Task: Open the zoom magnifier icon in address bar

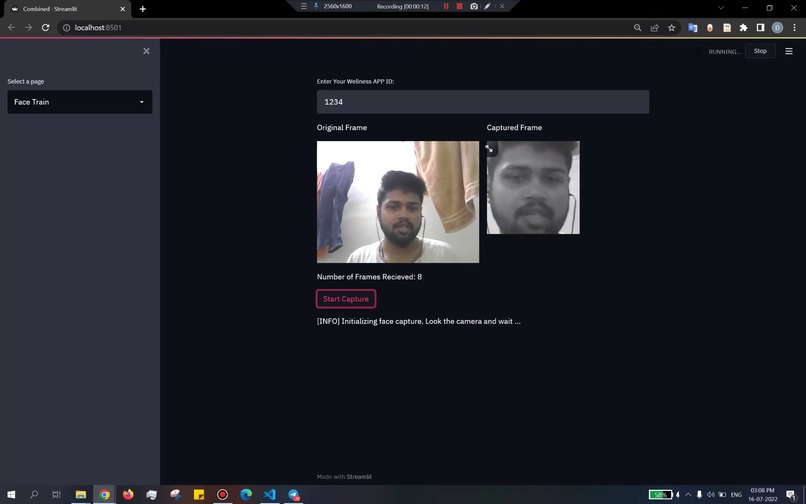Action: pyautogui.click(x=637, y=28)
